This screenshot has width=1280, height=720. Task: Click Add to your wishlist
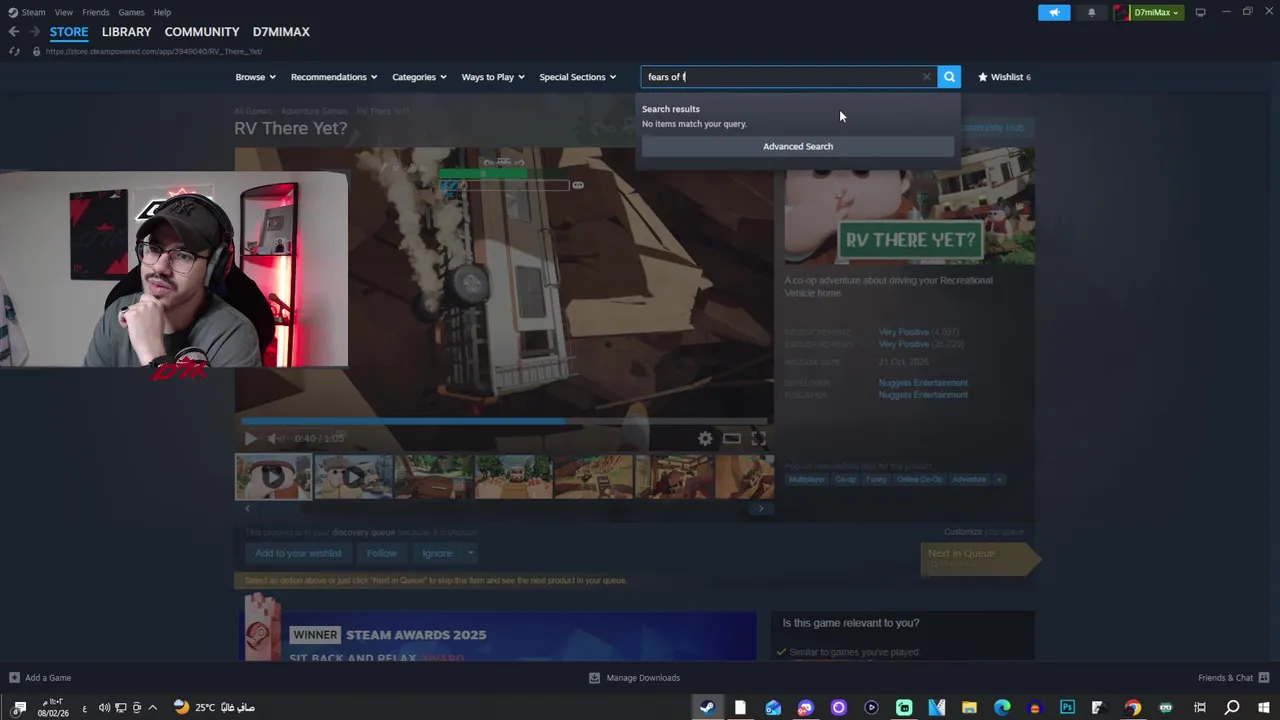pos(298,553)
